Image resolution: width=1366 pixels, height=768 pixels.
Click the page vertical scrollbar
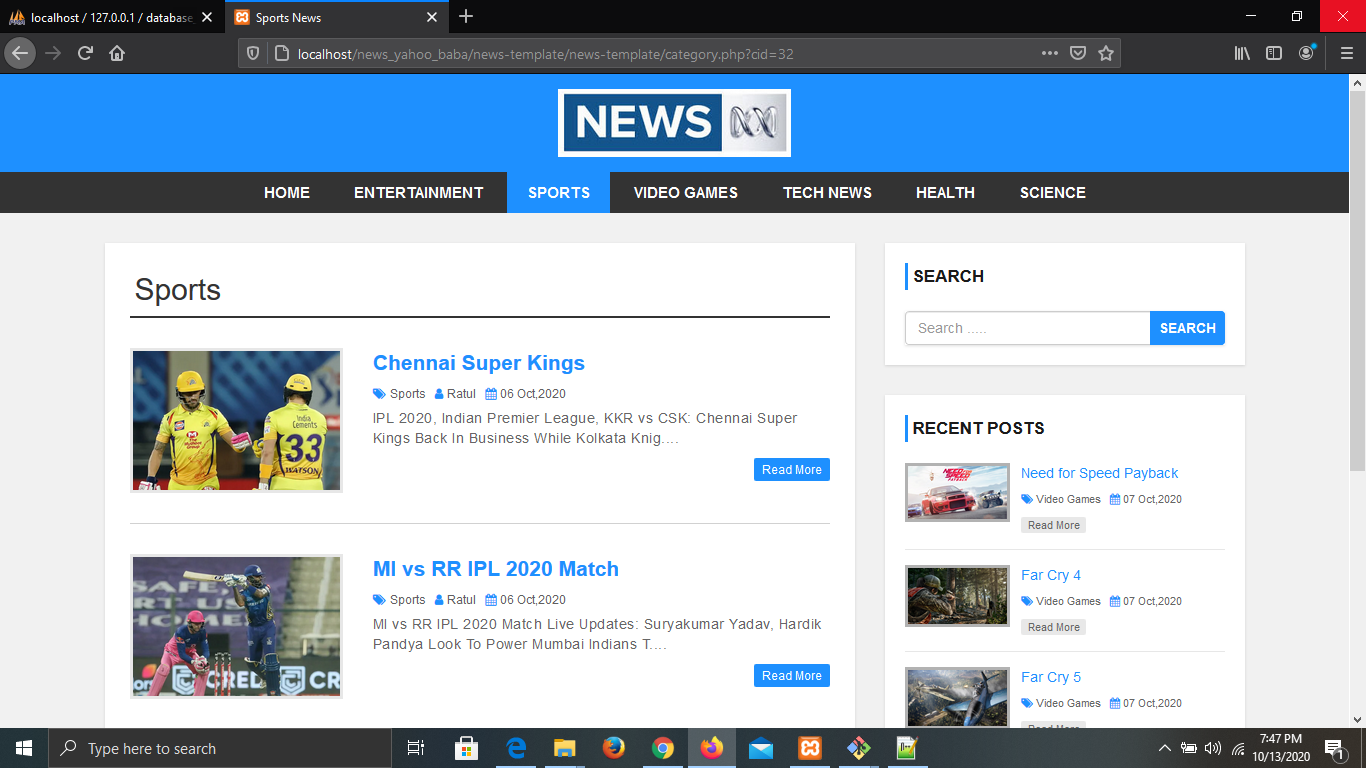tap(1357, 400)
